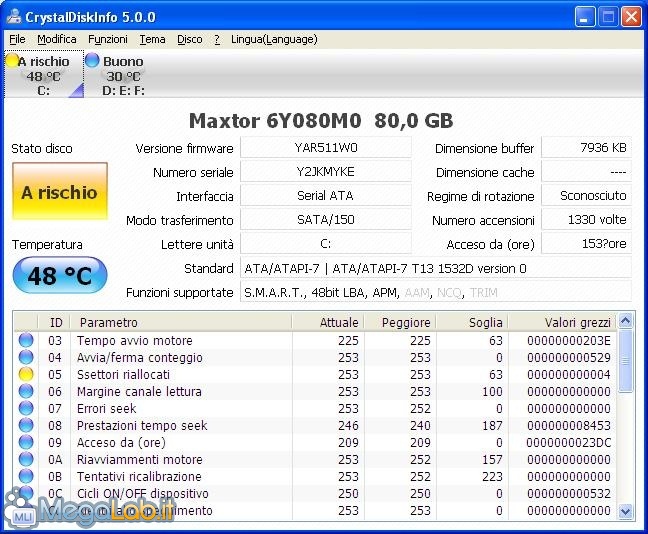Click the Valori grezzi column header
Screen dimensions: 648x534
point(562,322)
